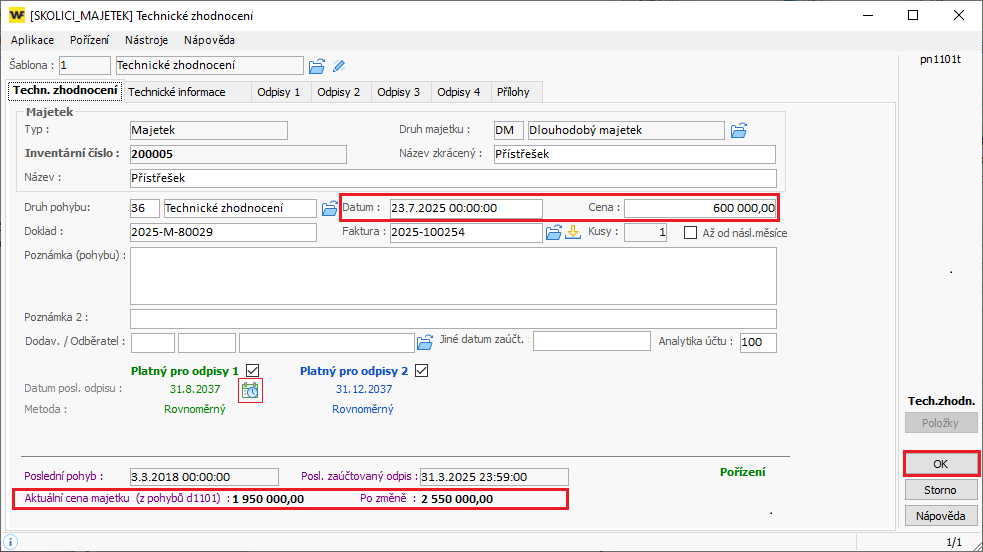This screenshot has height=552, width=983.
Task: Click the Faktura field 2025-100254
Action: click(466, 232)
